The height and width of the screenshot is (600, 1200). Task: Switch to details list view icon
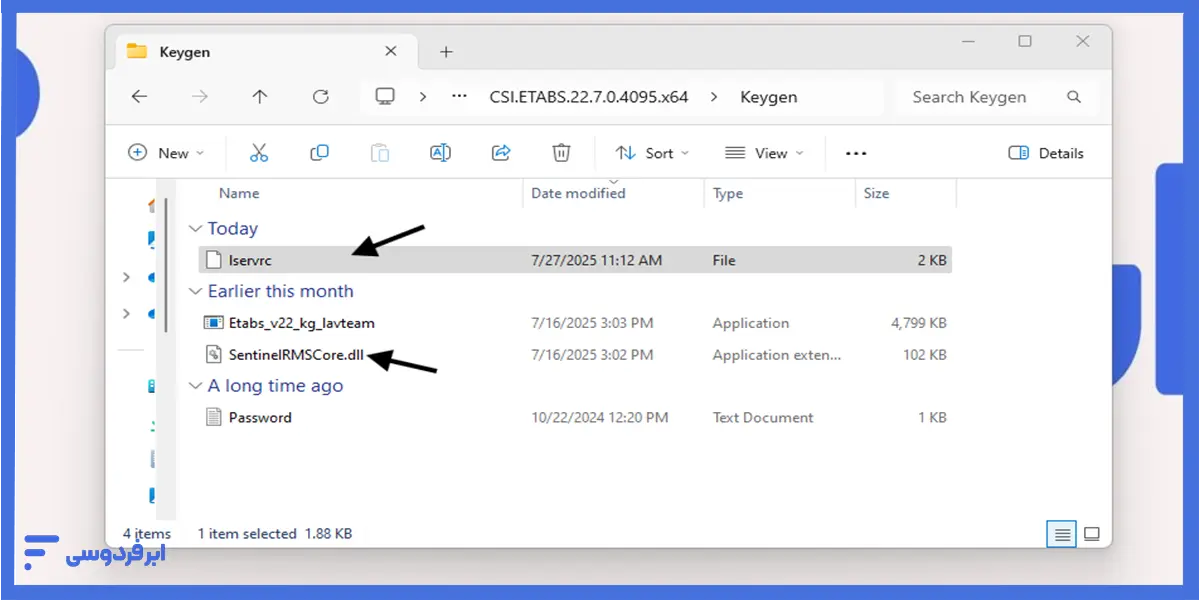[x=1062, y=535]
